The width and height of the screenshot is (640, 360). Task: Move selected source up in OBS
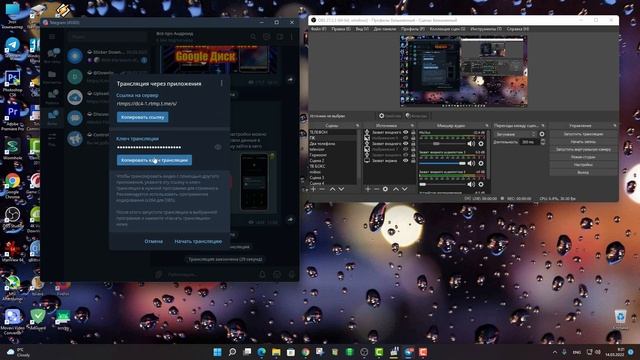click(x=396, y=189)
